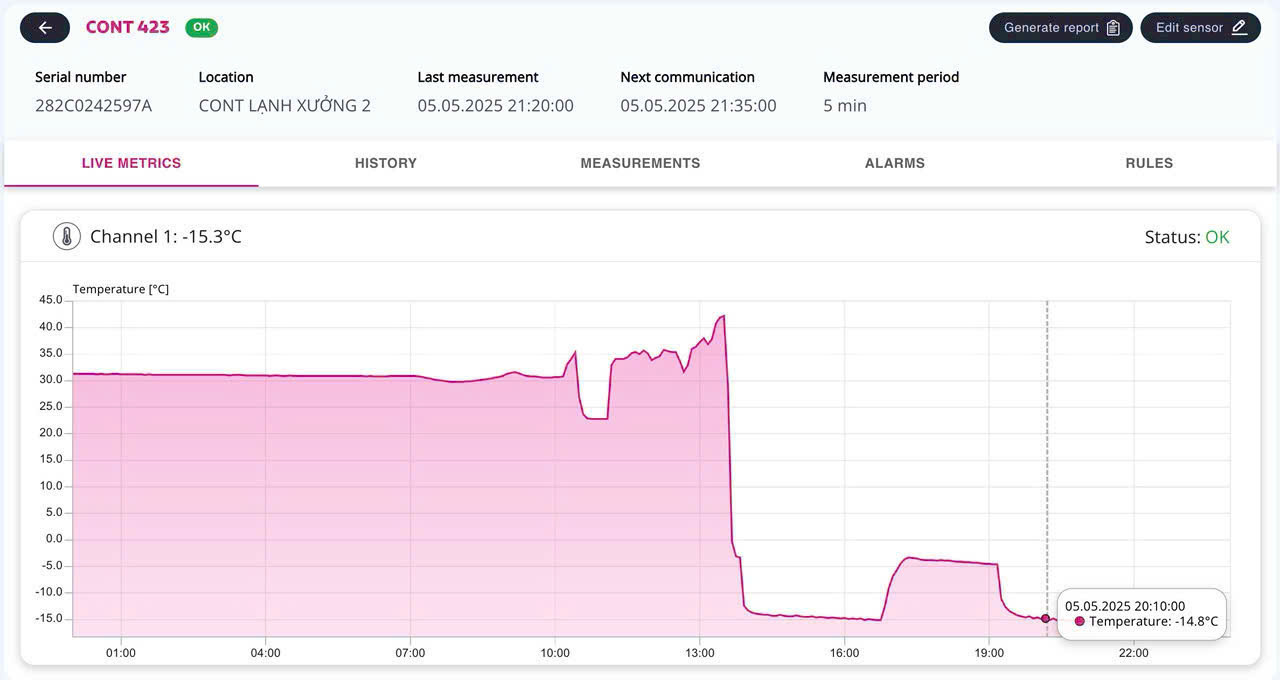
Task: Click the pencil icon in Edit sensor
Action: tap(1239, 28)
